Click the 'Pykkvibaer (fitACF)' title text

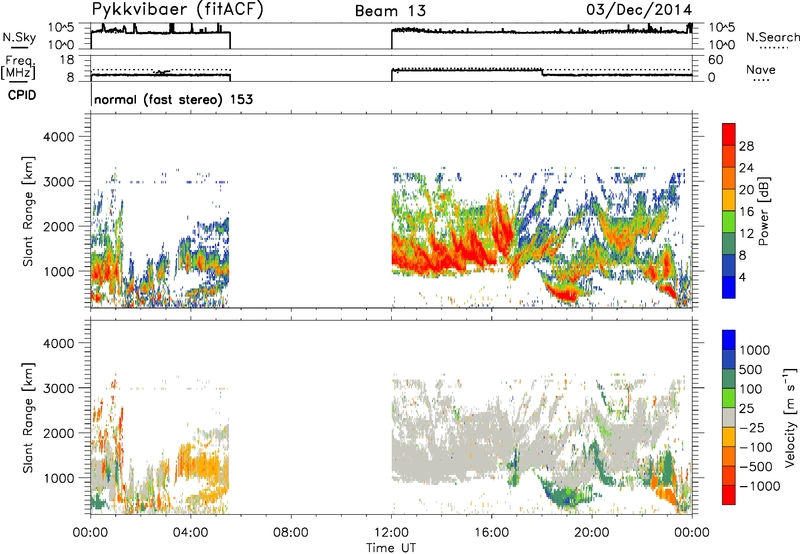coord(178,10)
